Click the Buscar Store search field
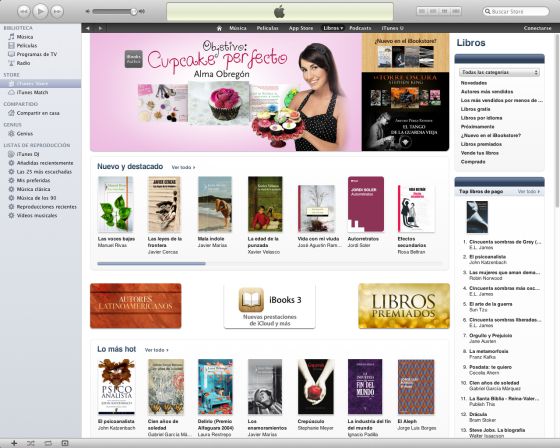The width and height of the screenshot is (560, 448). [515, 11]
